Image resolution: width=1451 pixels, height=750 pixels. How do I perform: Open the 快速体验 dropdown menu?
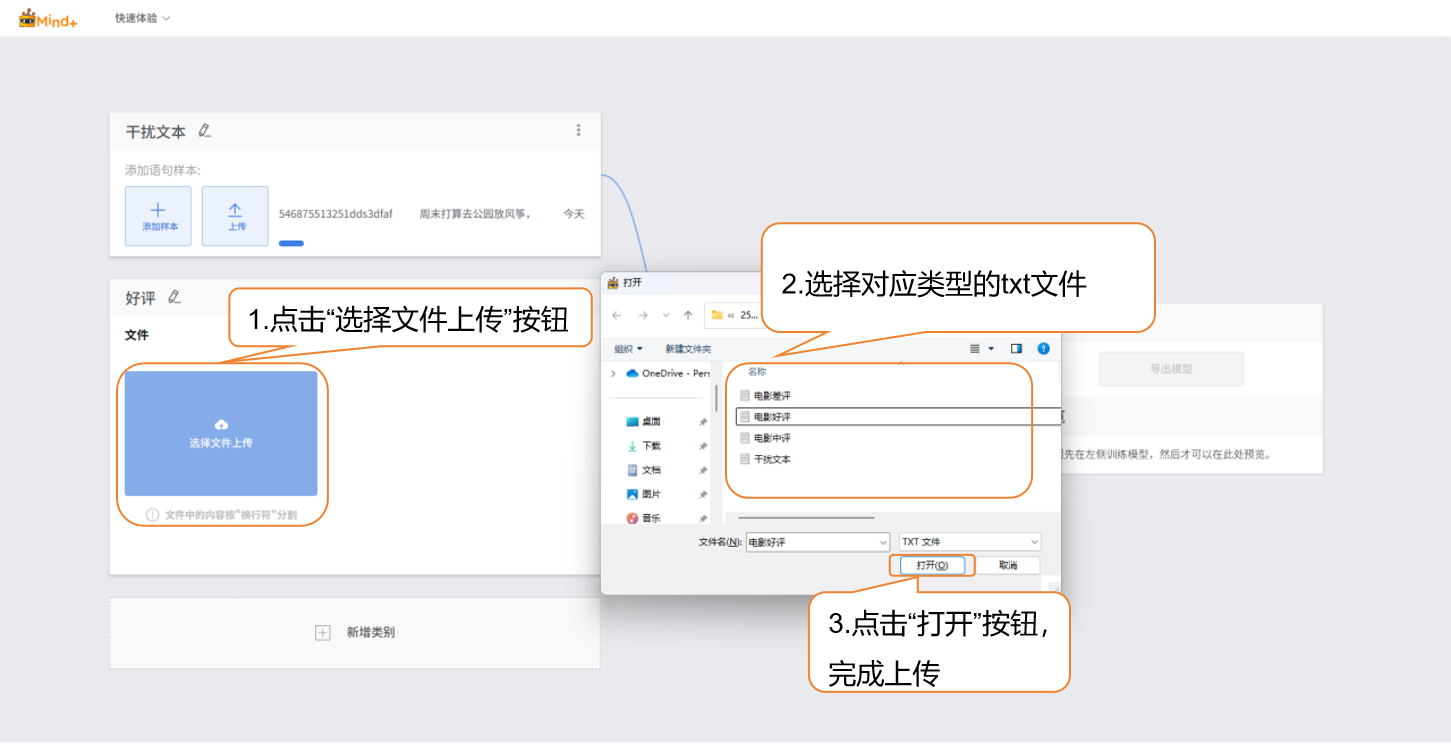tap(142, 18)
